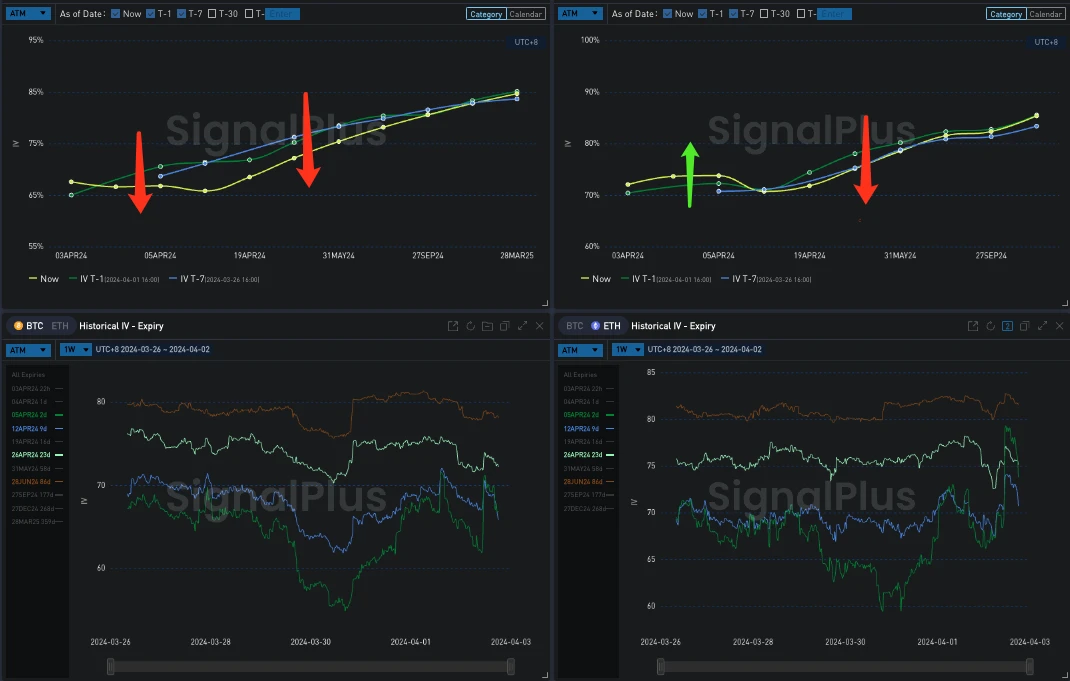Click the custom T- days input field
Viewport: 1070px width, 681px height.
282,14
